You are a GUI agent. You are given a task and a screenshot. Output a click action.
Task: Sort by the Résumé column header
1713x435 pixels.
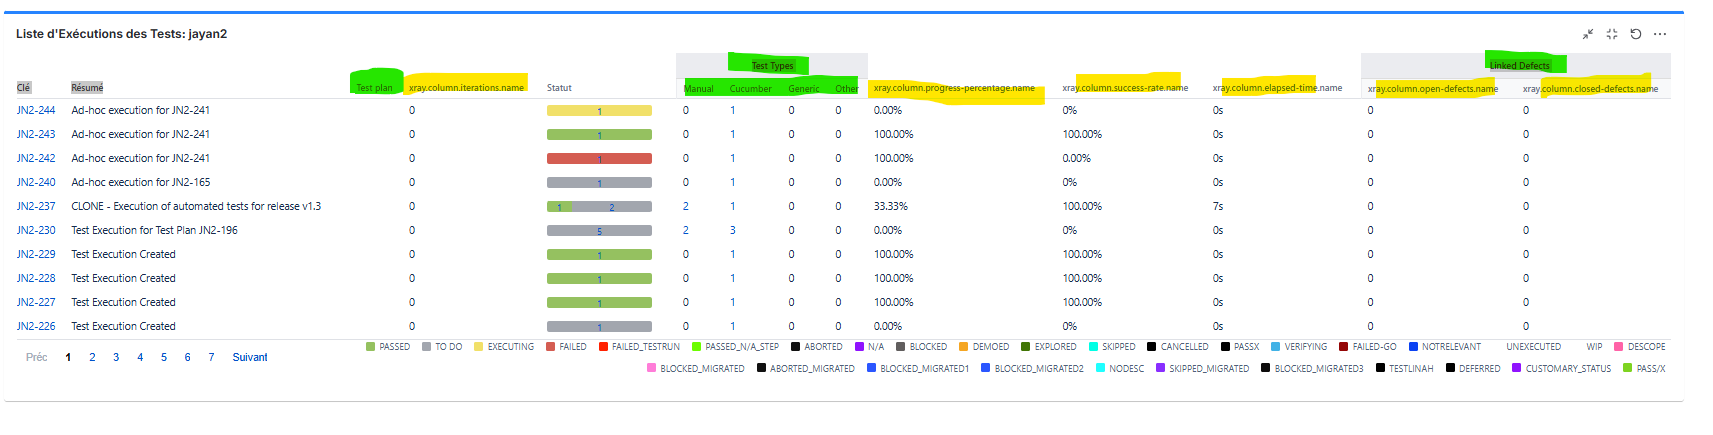point(87,88)
